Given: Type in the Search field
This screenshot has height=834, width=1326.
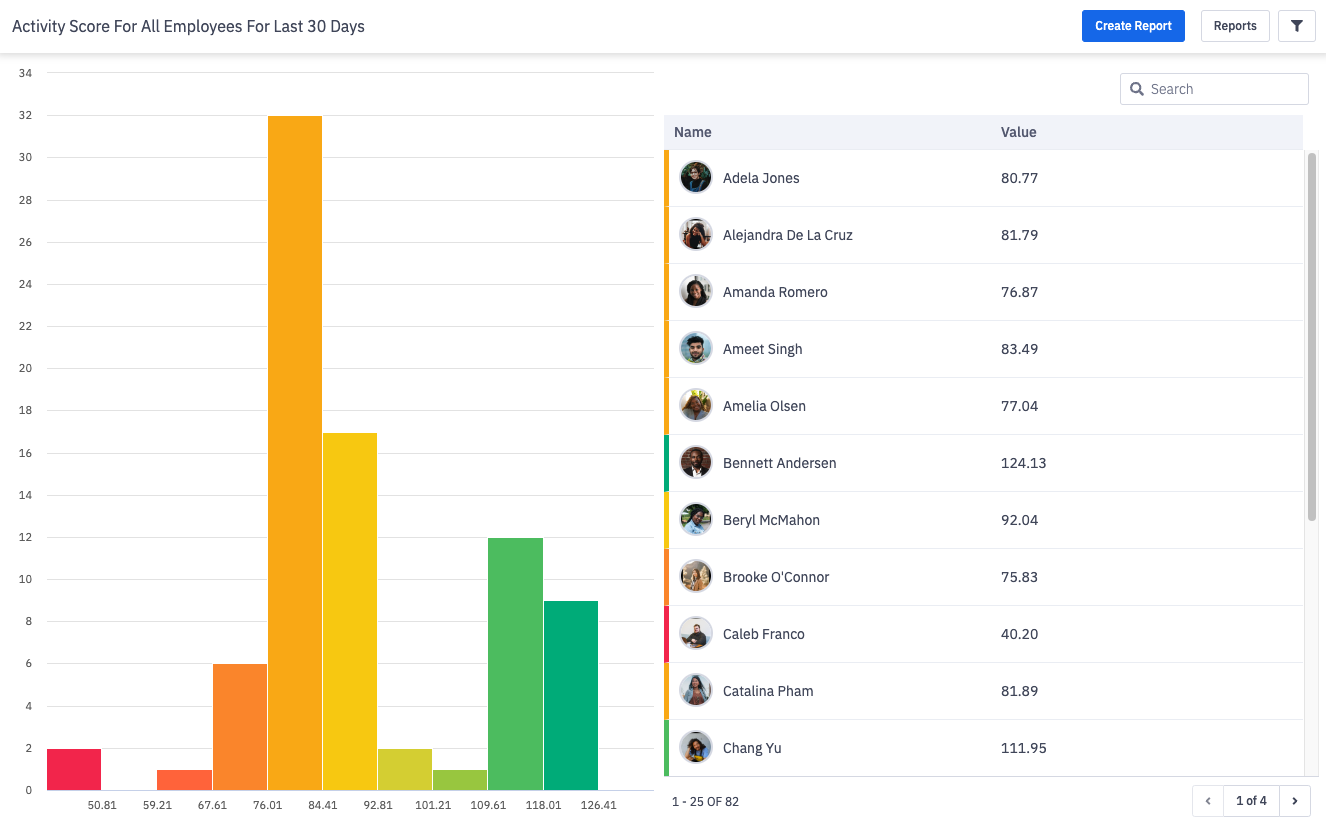Looking at the screenshot, I should pos(1224,89).
